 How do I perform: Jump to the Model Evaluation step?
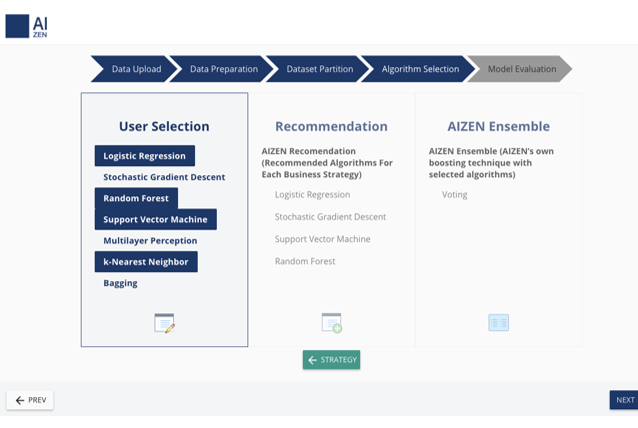[521, 69]
